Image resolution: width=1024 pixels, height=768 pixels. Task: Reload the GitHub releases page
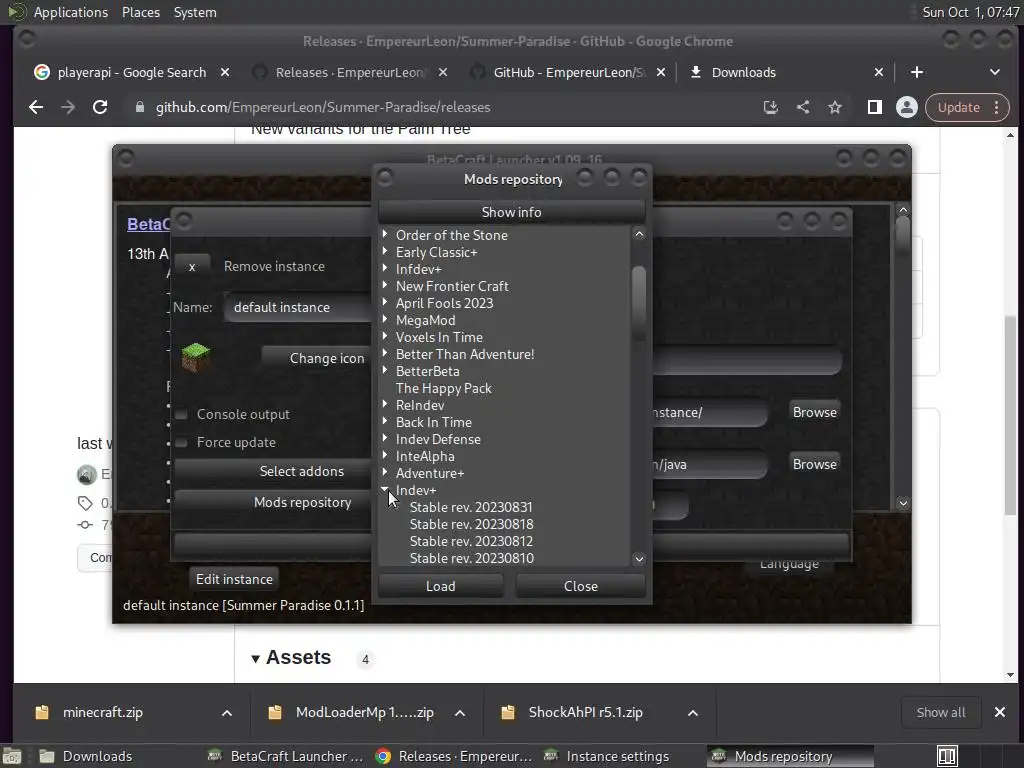pos(100,107)
